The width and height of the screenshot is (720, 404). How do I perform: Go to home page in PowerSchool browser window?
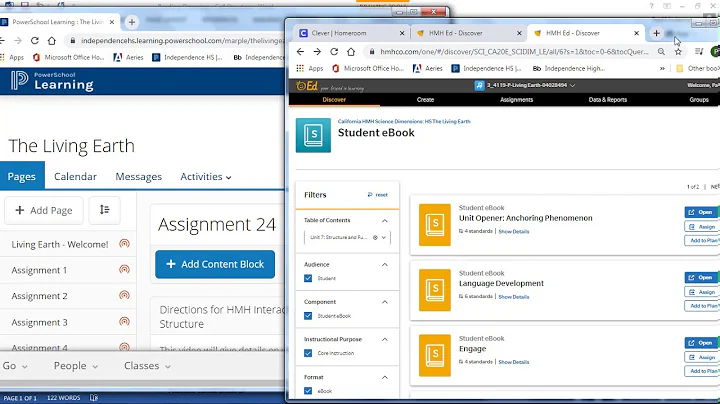click(x=51, y=40)
